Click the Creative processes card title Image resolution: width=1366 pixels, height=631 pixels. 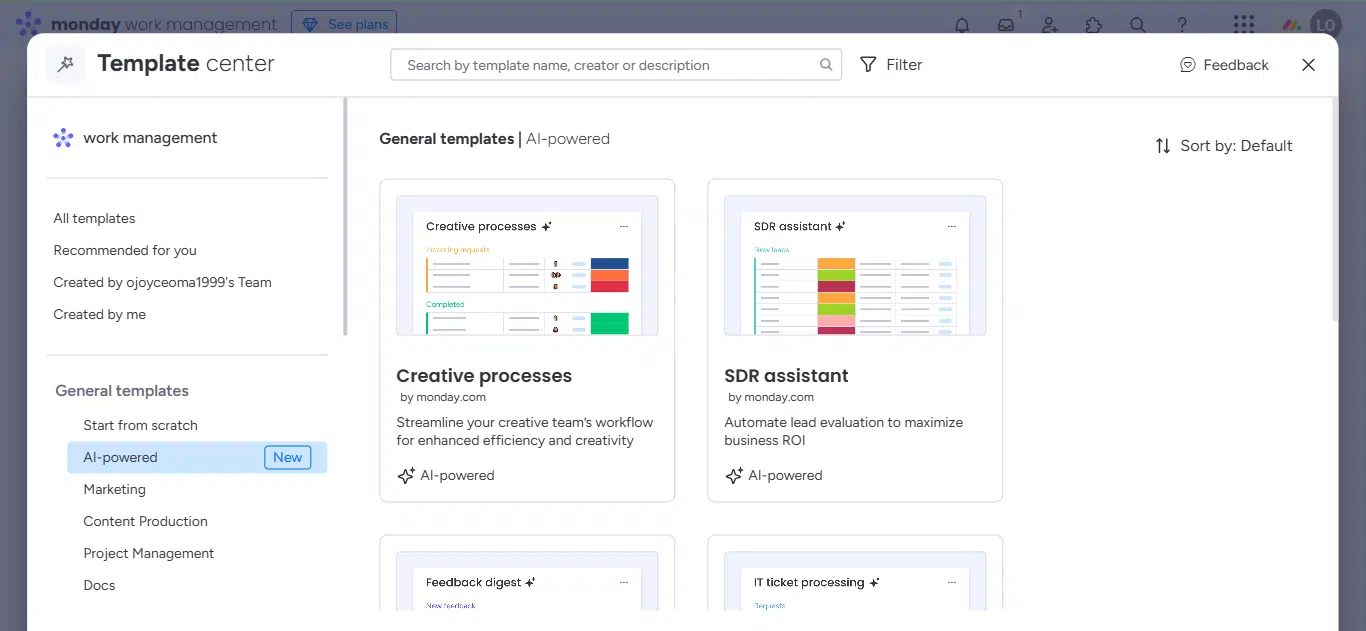484,376
